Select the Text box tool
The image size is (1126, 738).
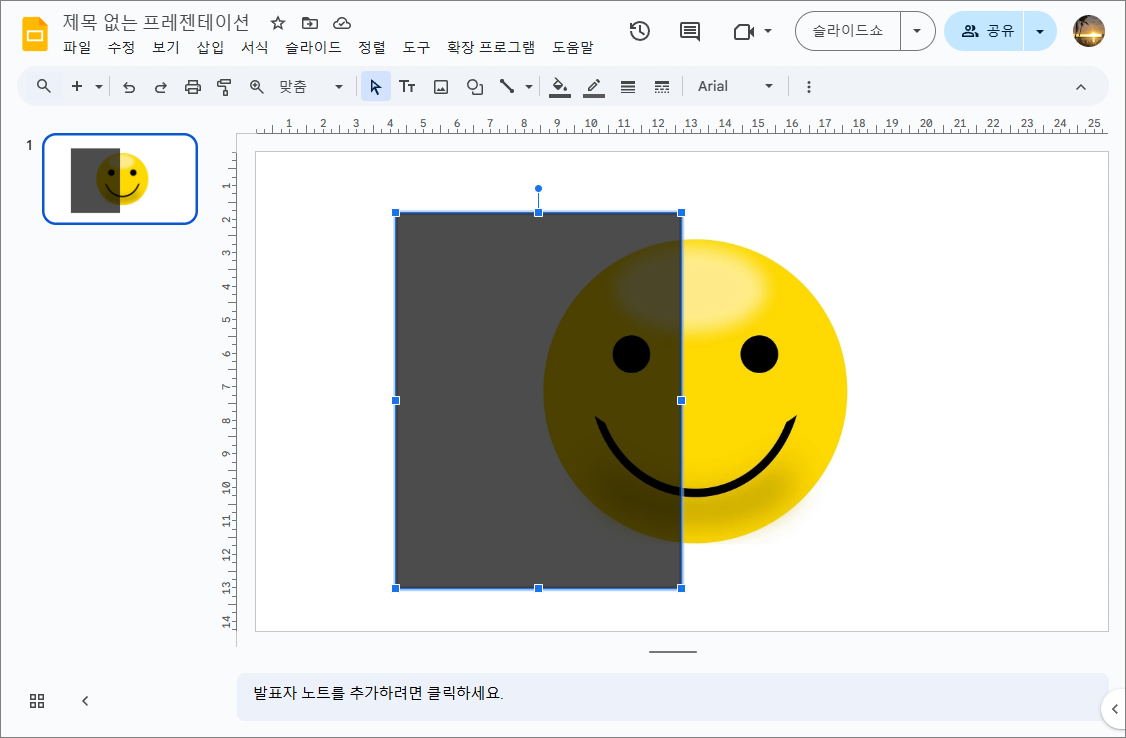407,87
